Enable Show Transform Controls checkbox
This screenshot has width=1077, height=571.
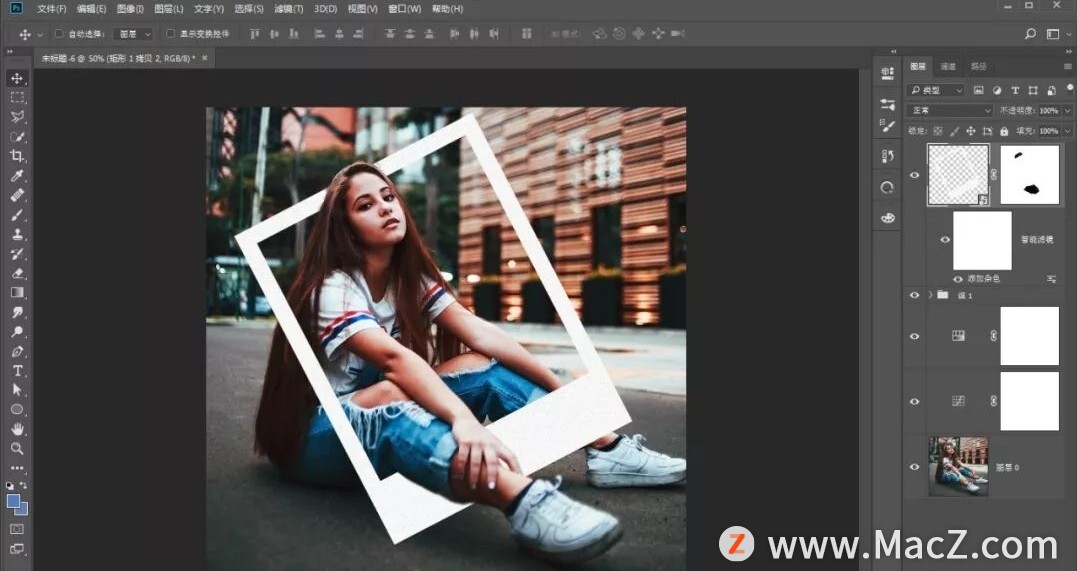click(170, 34)
